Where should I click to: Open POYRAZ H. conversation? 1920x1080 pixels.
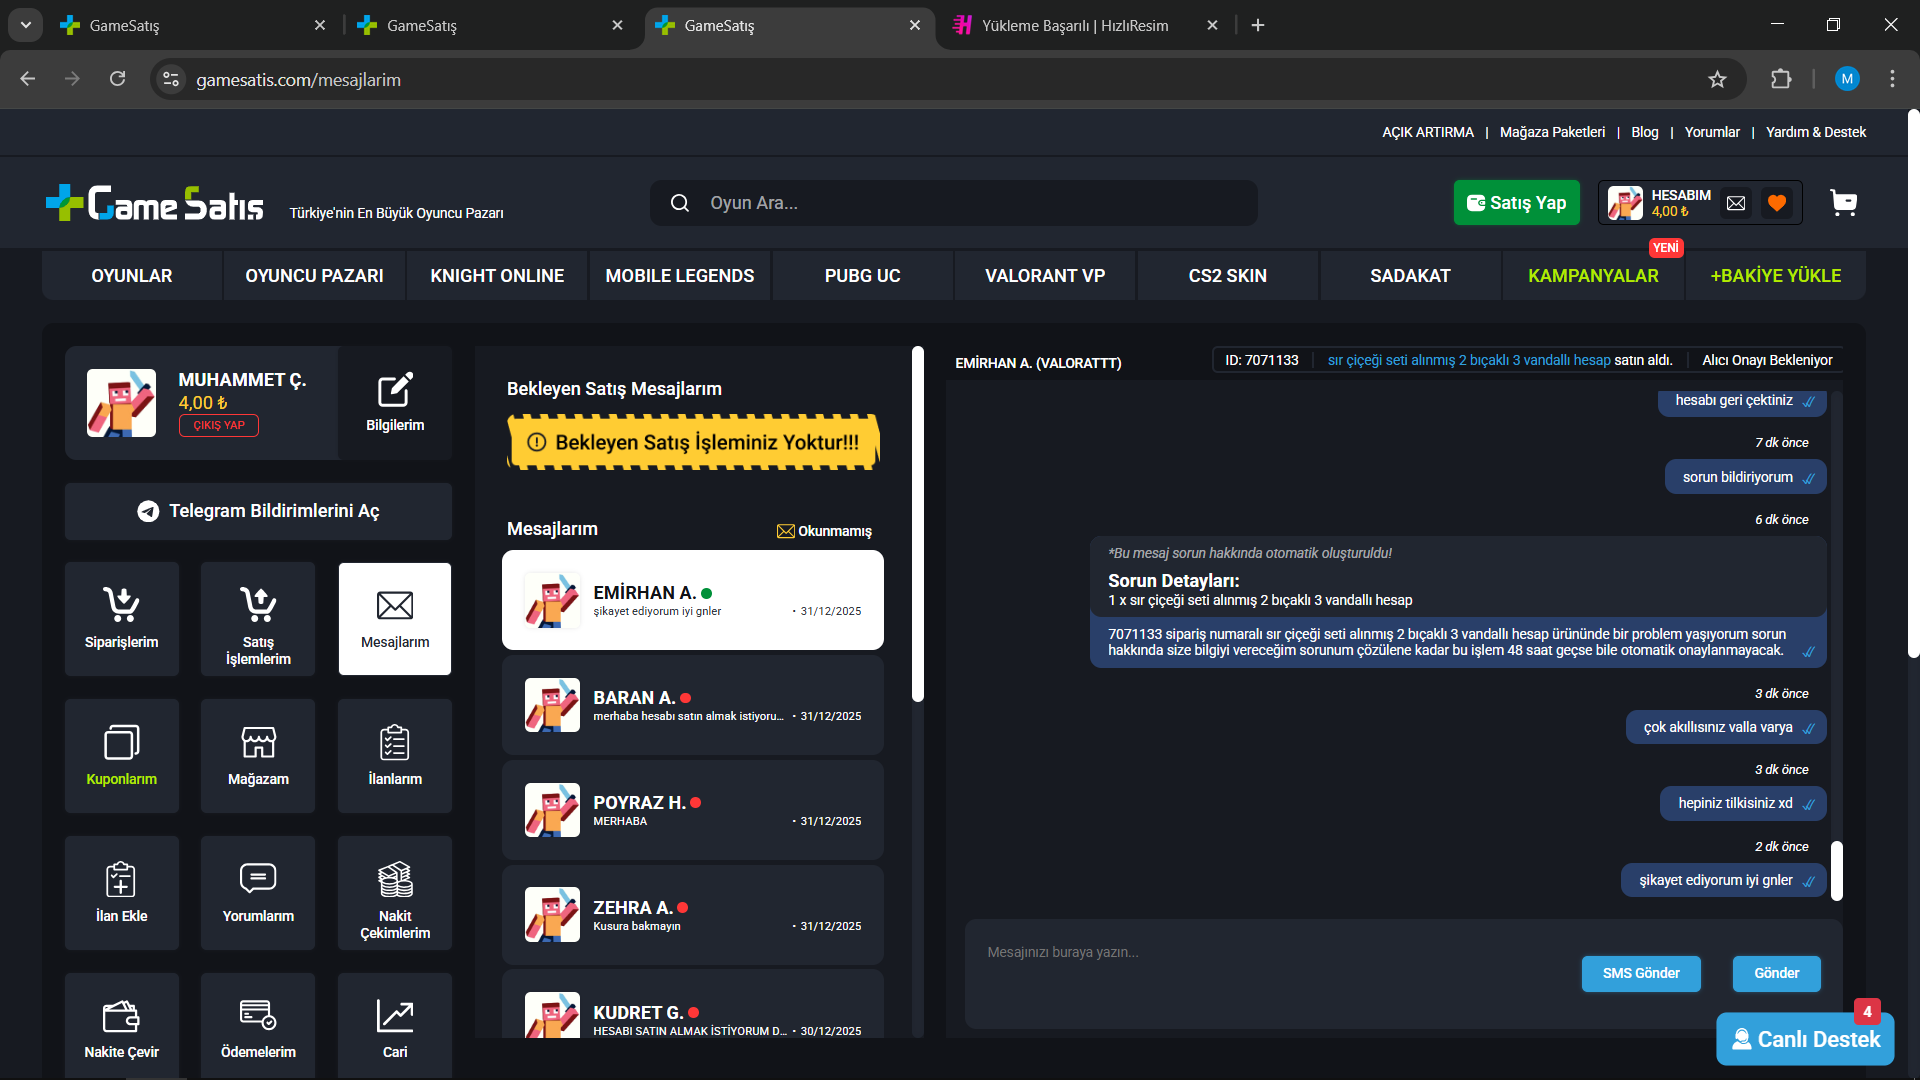pyautogui.click(x=693, y=810)
